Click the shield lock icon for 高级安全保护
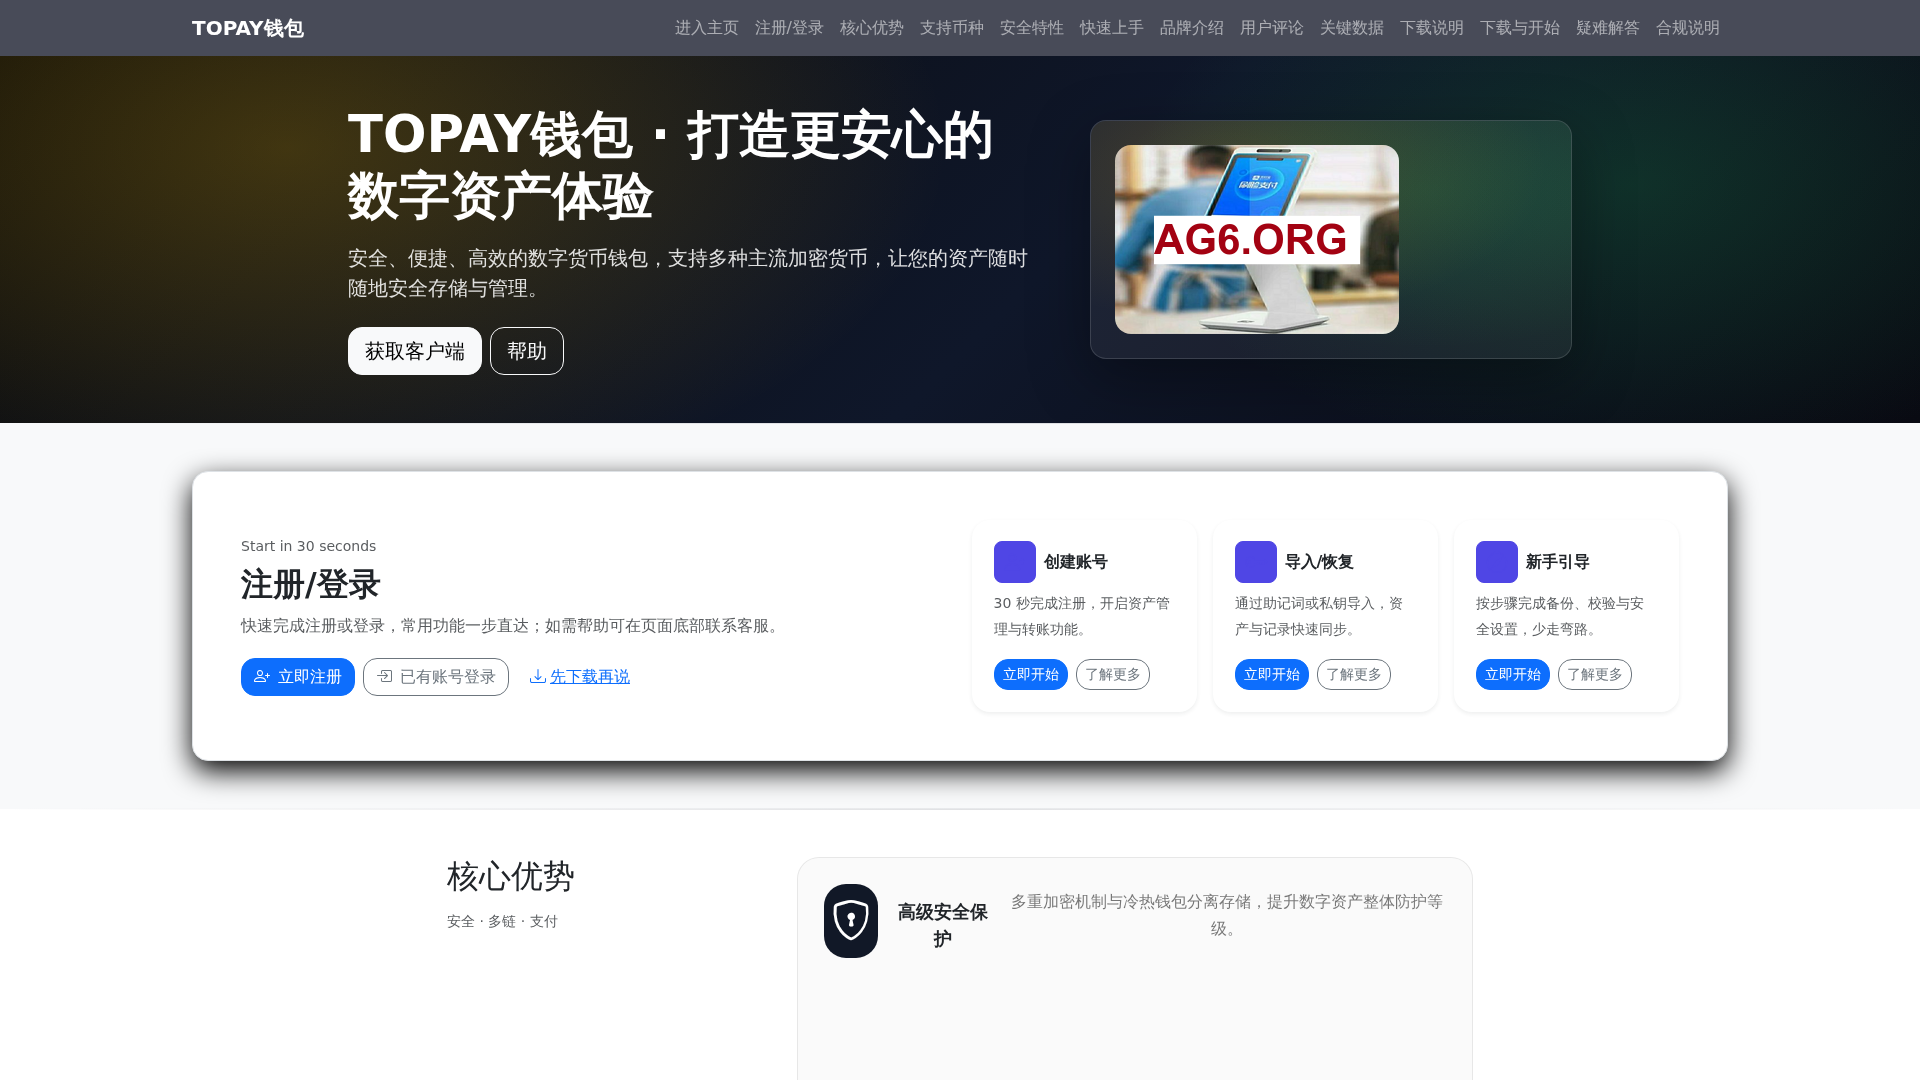 click(851, 921)
